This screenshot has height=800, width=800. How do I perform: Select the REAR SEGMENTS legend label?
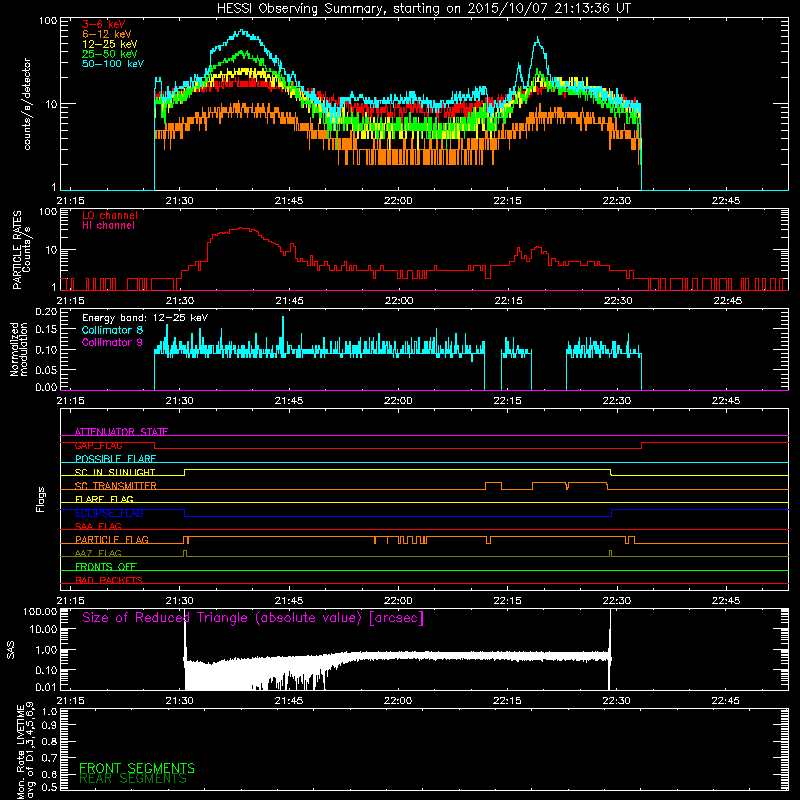(133, 779)
